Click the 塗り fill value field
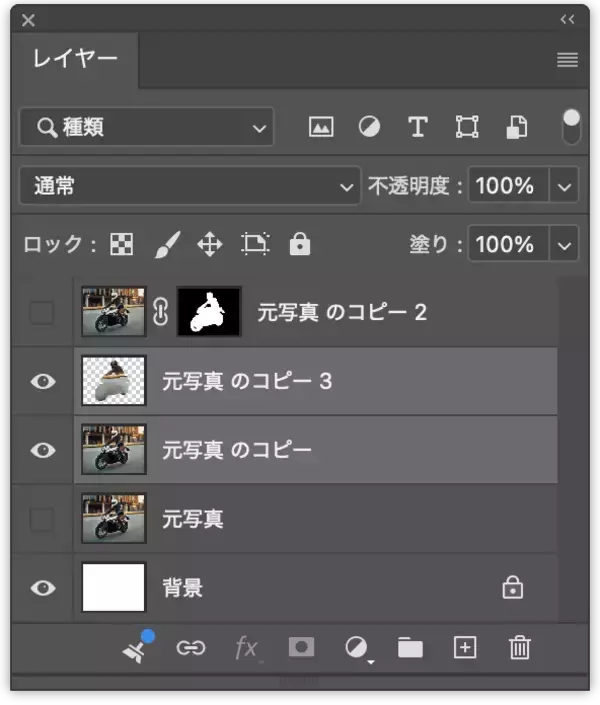Viewport: 600px width, 705px height. [x=508, y=244]
